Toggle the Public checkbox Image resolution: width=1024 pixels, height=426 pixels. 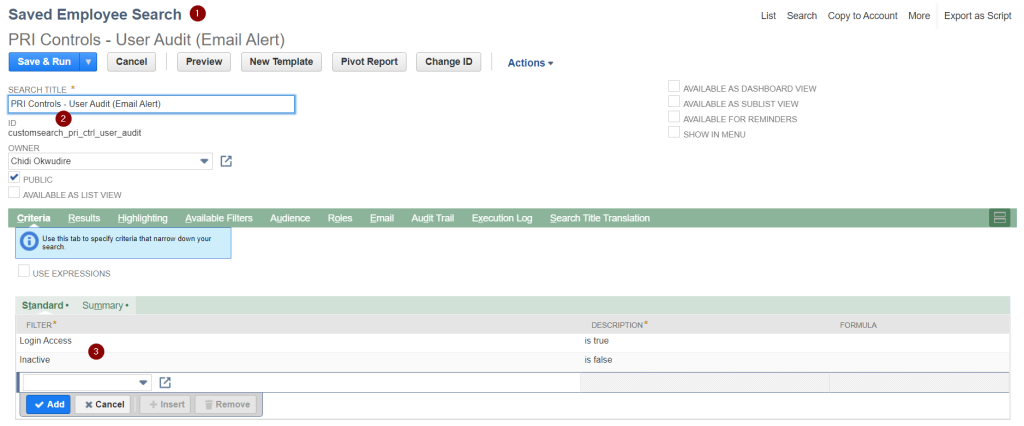(x=14, y=178)
